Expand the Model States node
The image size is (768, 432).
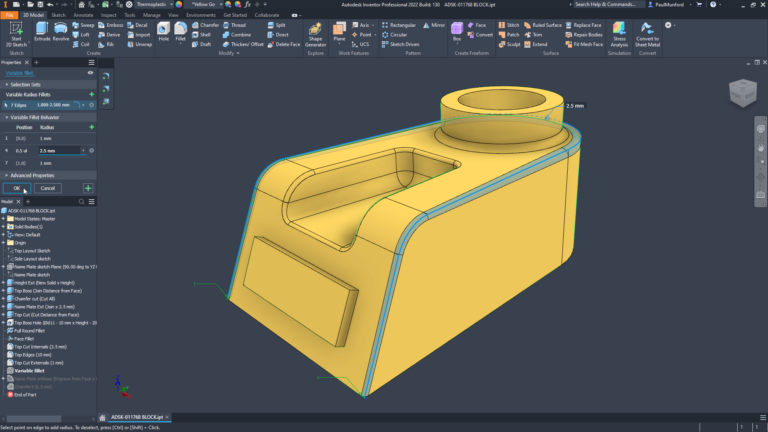pos(3,219)
